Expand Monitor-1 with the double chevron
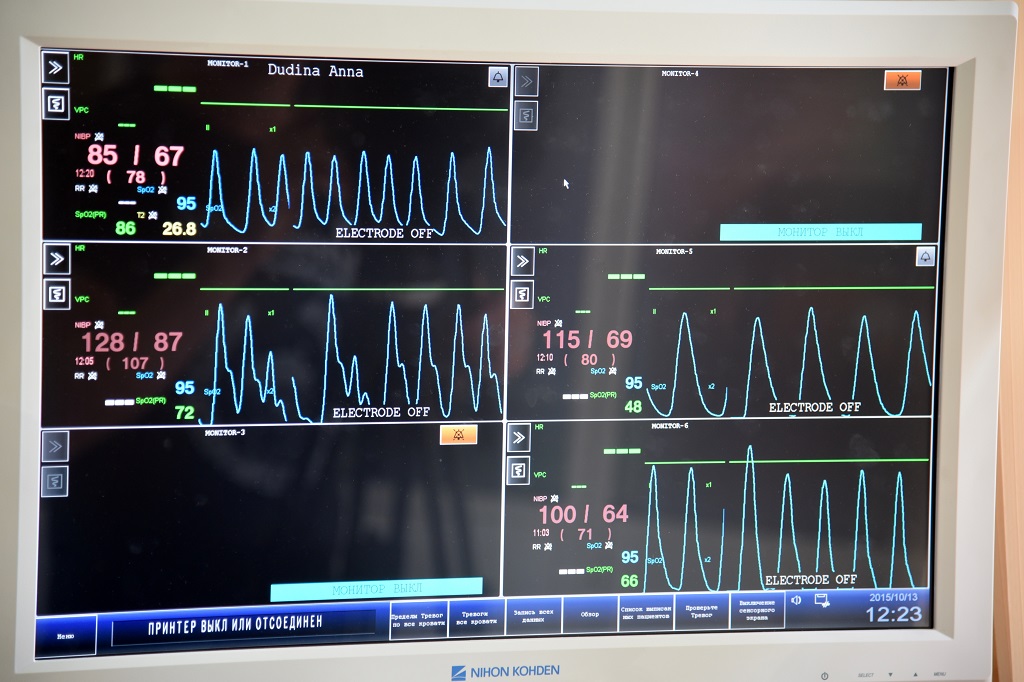Image resolution: width=1024 pixels, height=682 pixels. [56, 67]
